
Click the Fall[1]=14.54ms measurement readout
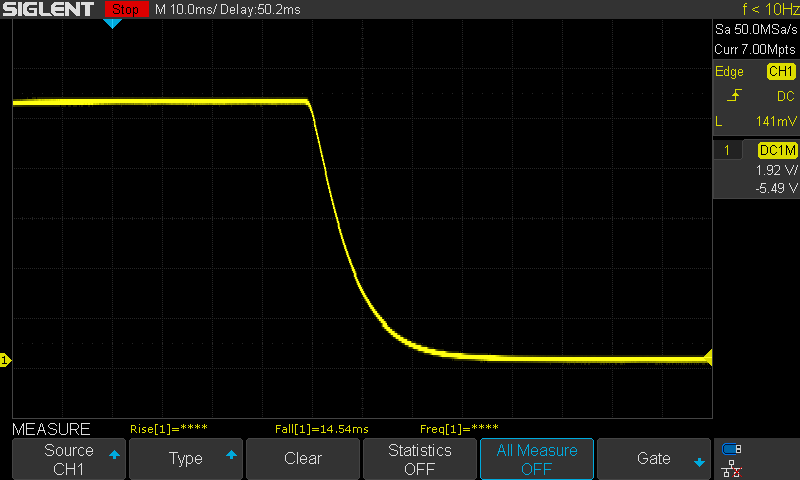[x=321, y=429]
